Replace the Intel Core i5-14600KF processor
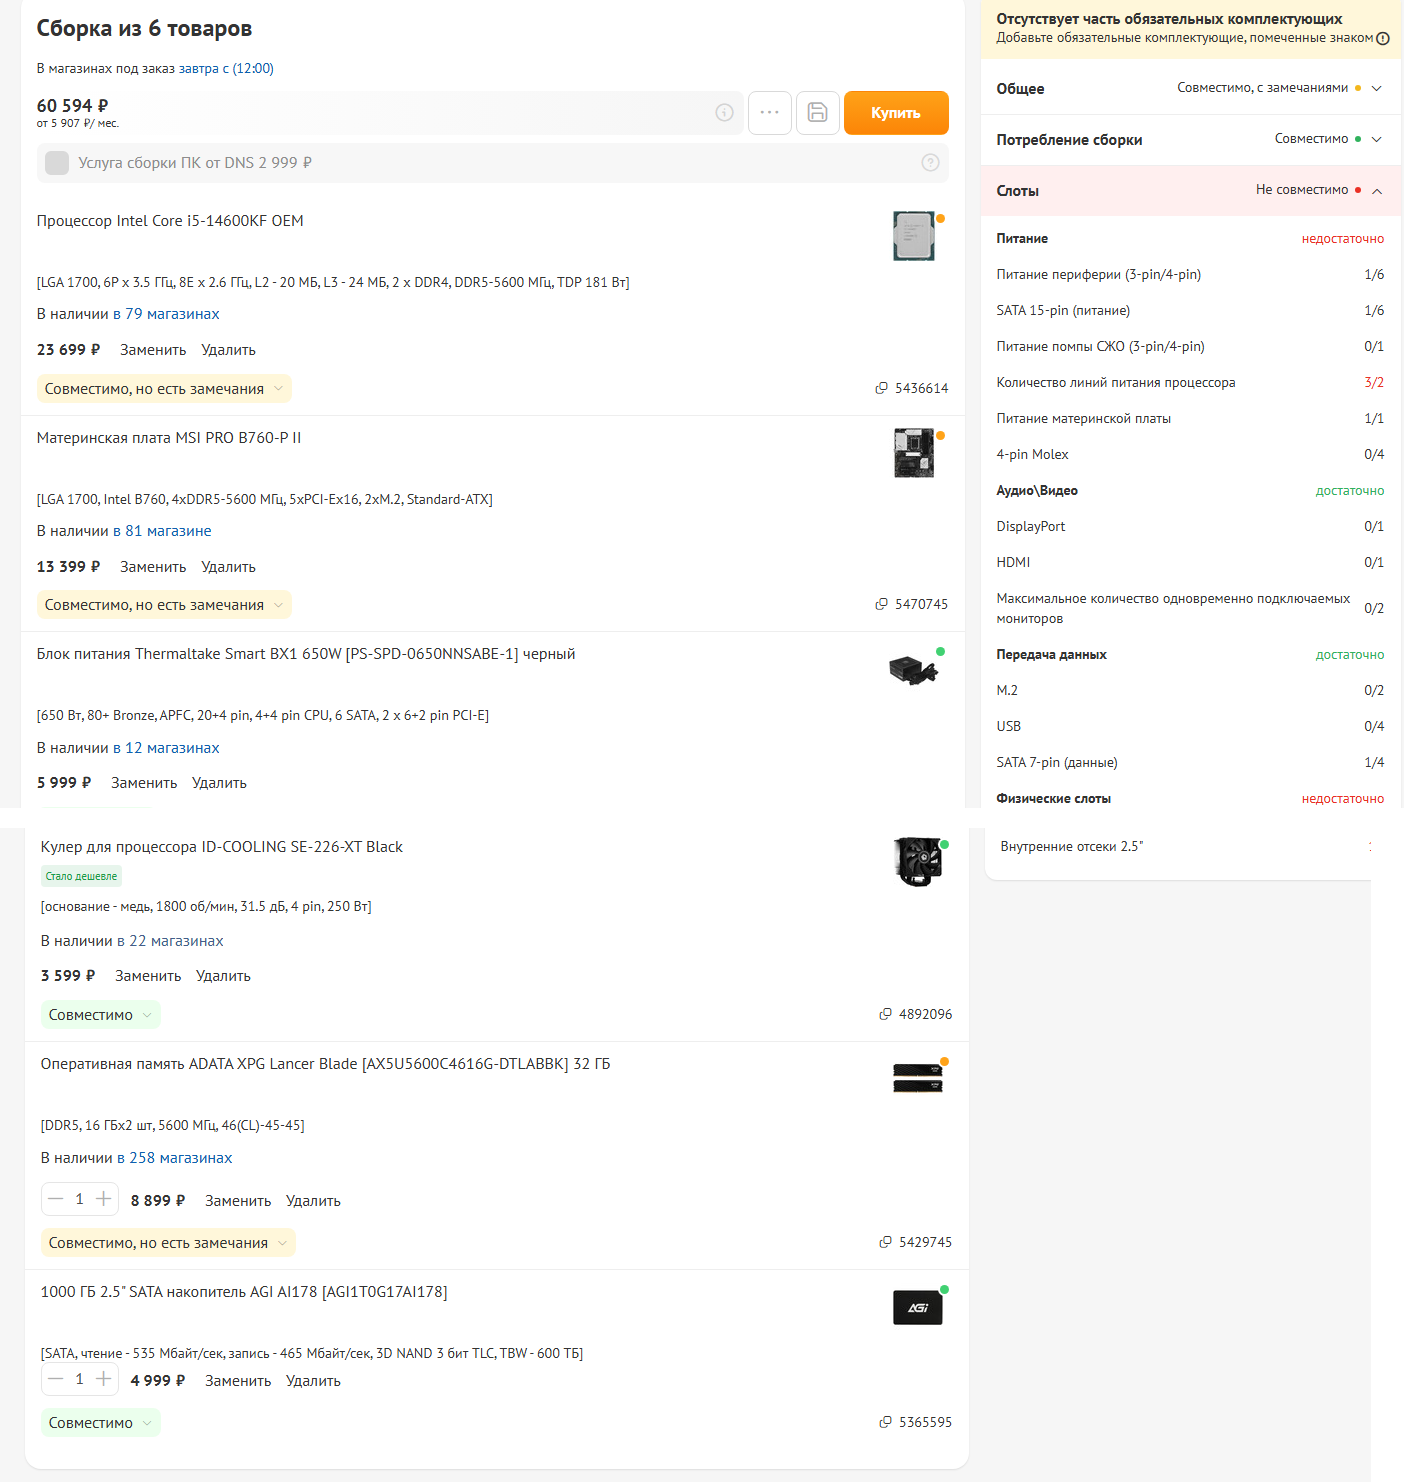The image size is (1404, 1482). [153, 350]
